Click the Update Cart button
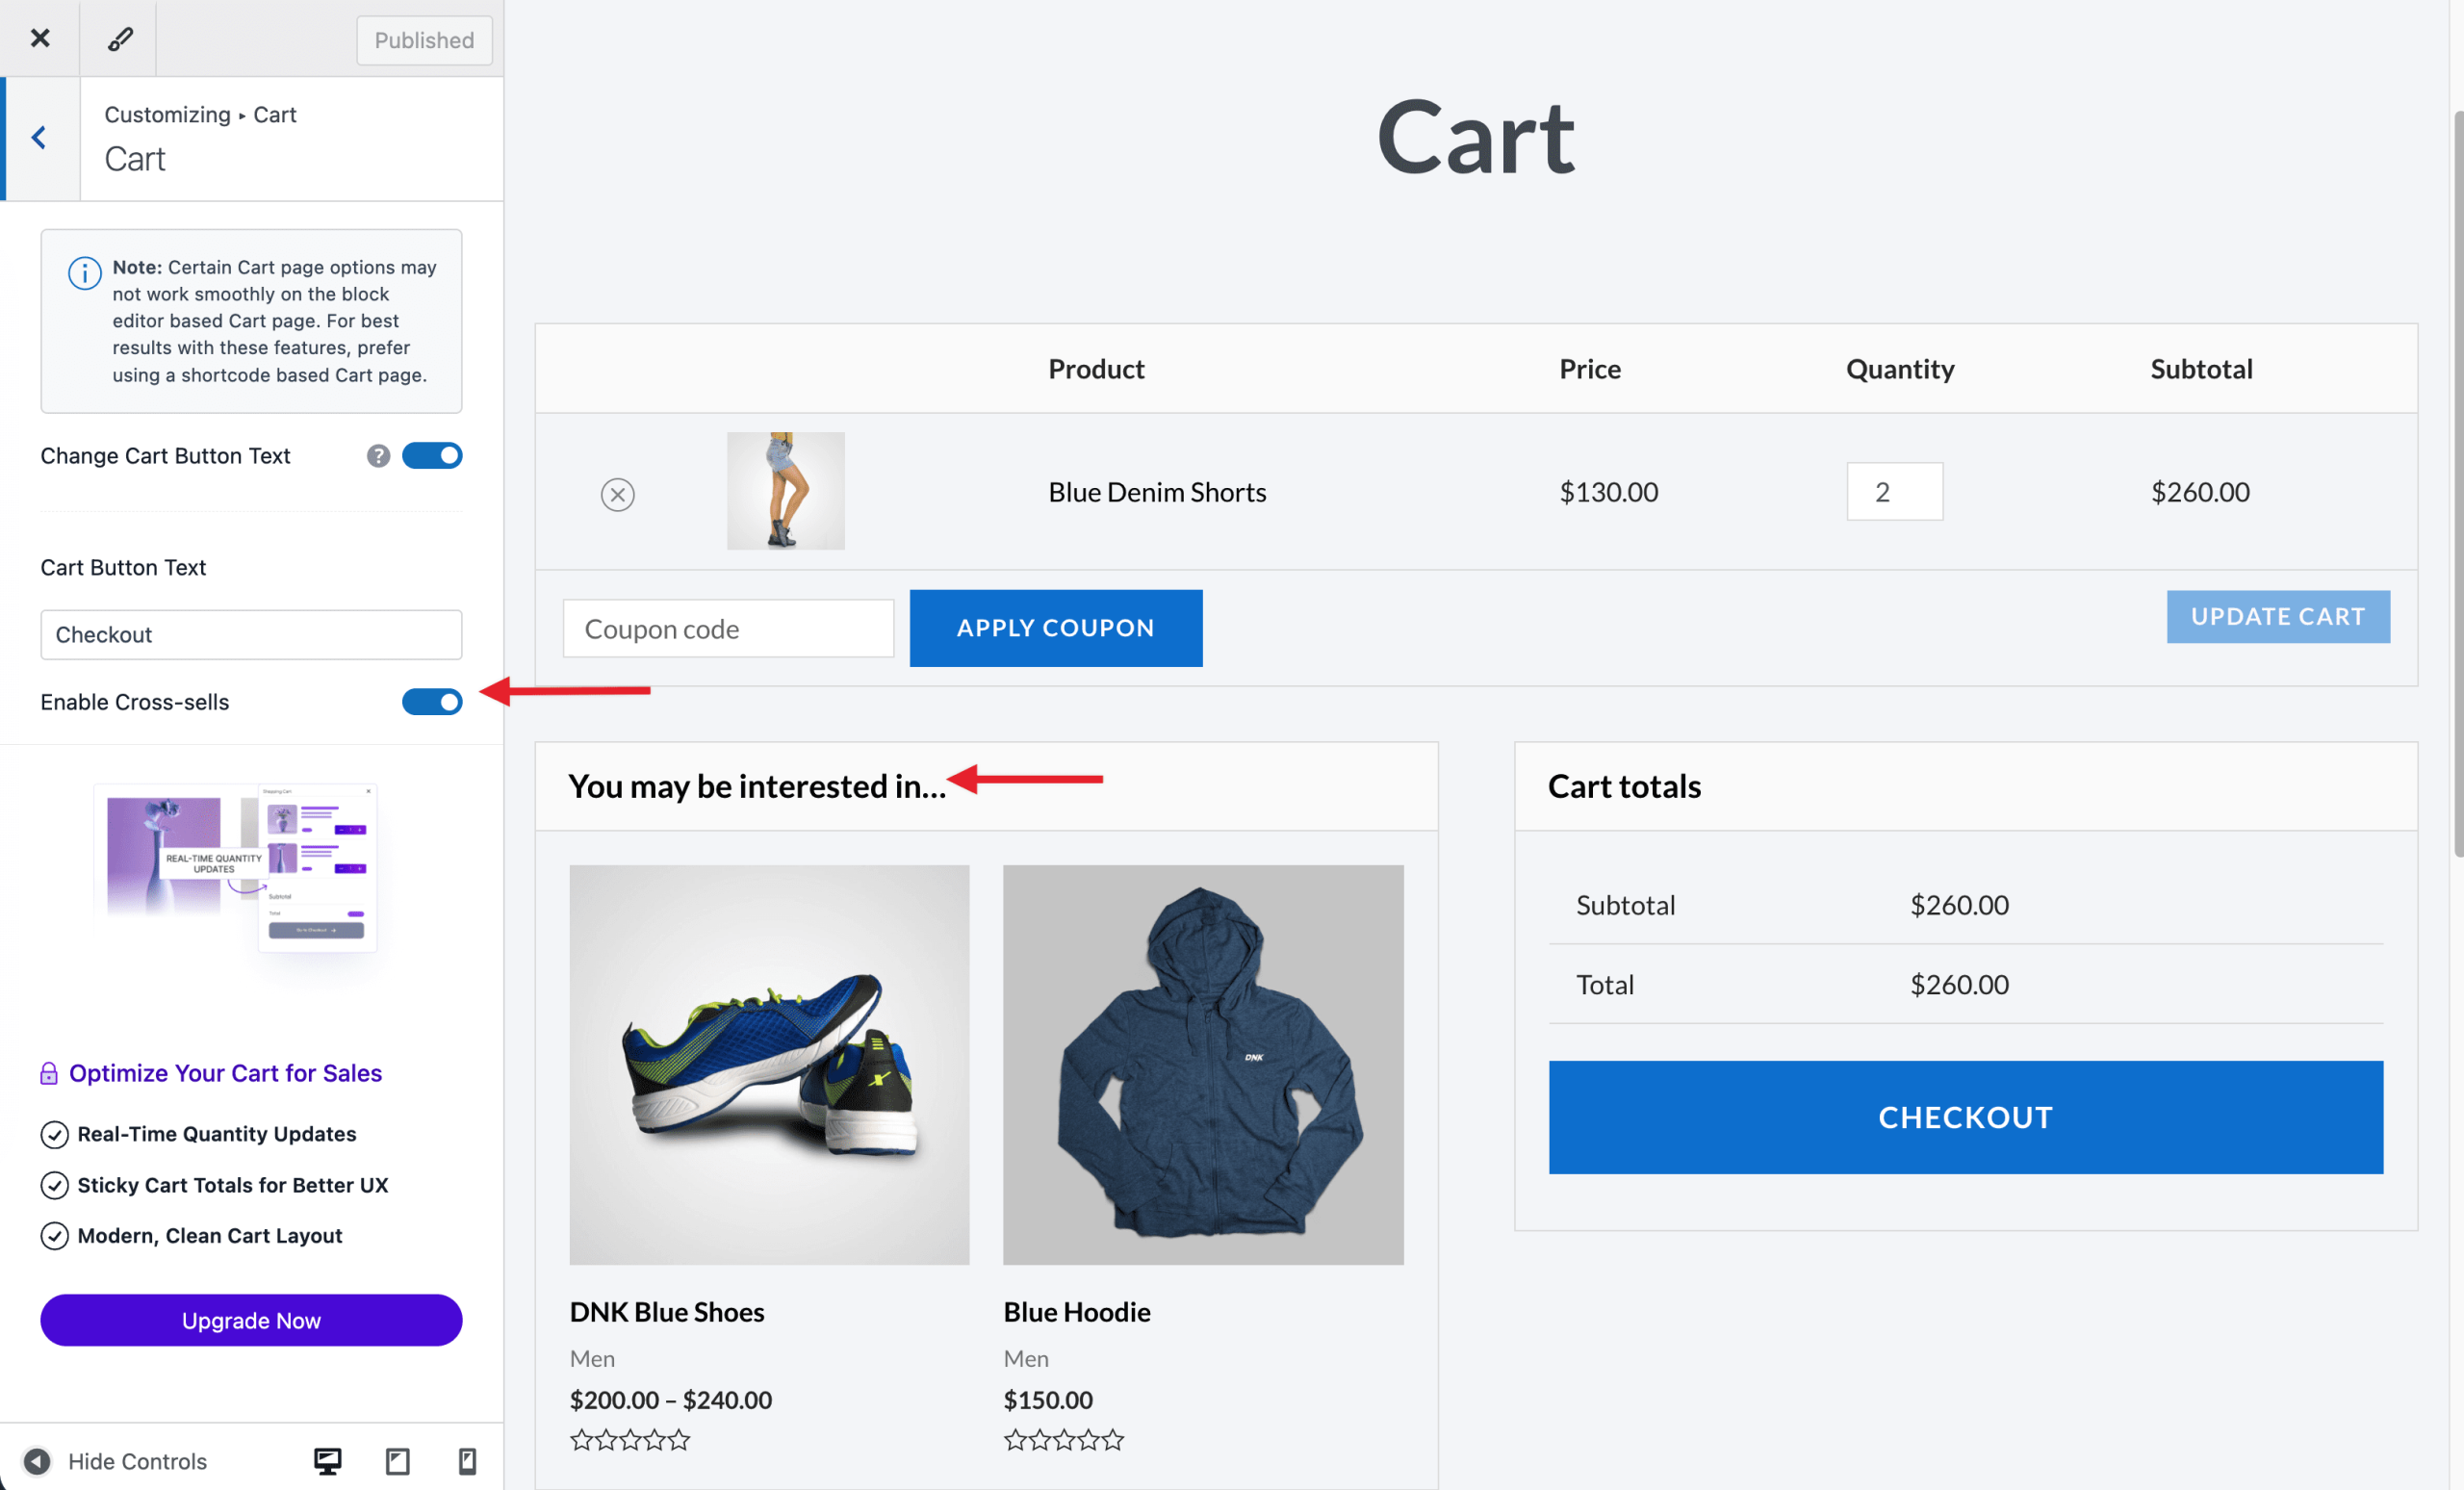Image resolution: width=2464 pixels, height=1490 pixels. tap(2277, 616)
